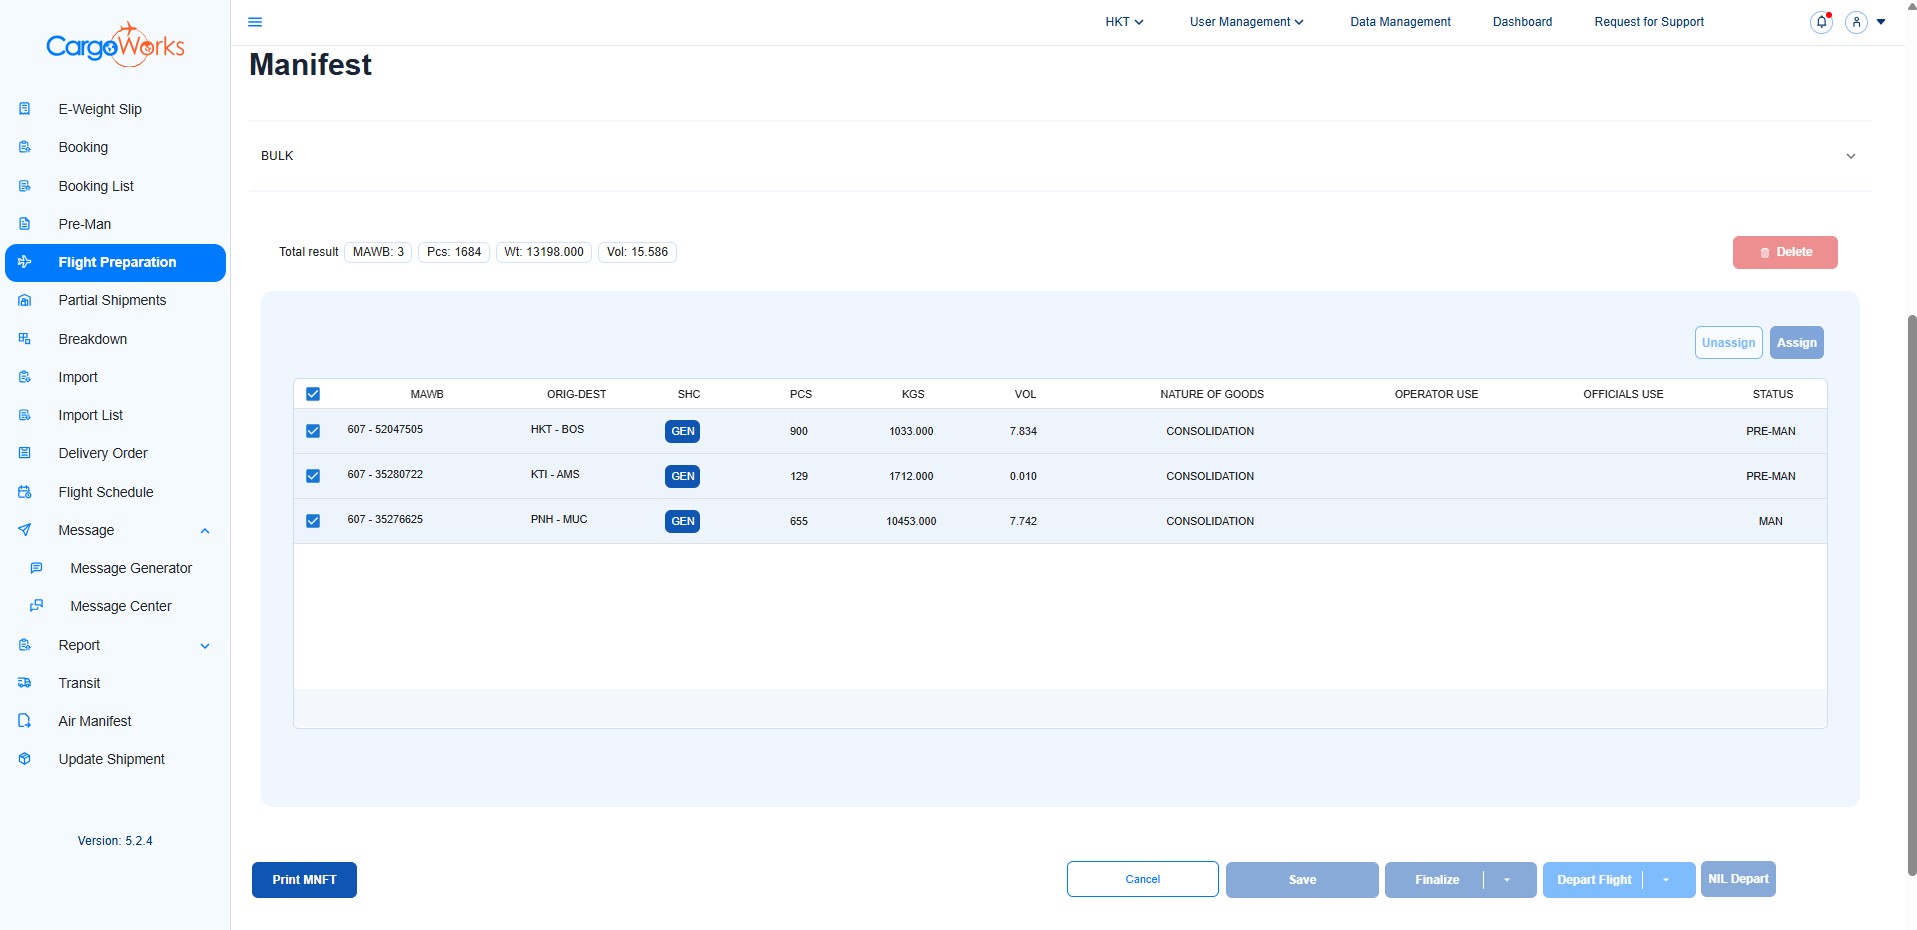Uncheck the row for MAWB 607 - 52047505
Viewport: 1917px width, 930px height.
pos(313,431)
